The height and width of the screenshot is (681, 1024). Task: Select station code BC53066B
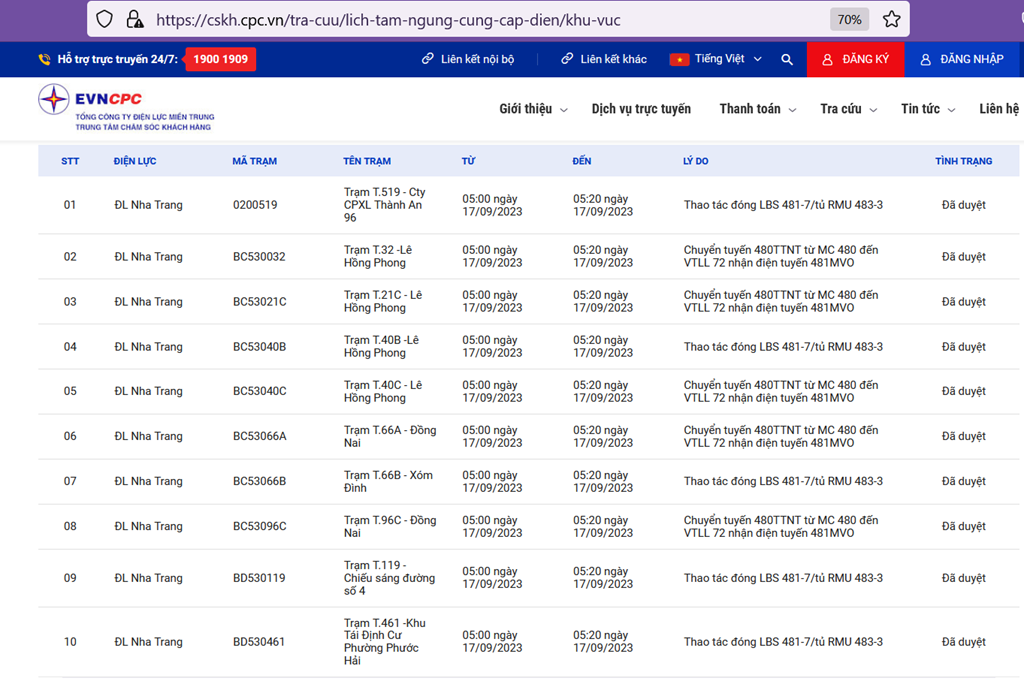tap(259, 481)
